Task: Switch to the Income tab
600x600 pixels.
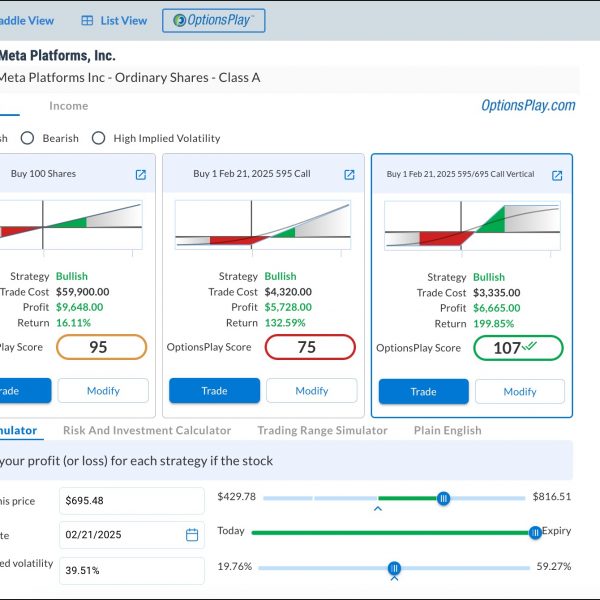Action: pyautogui.click(x=68, y=106)
